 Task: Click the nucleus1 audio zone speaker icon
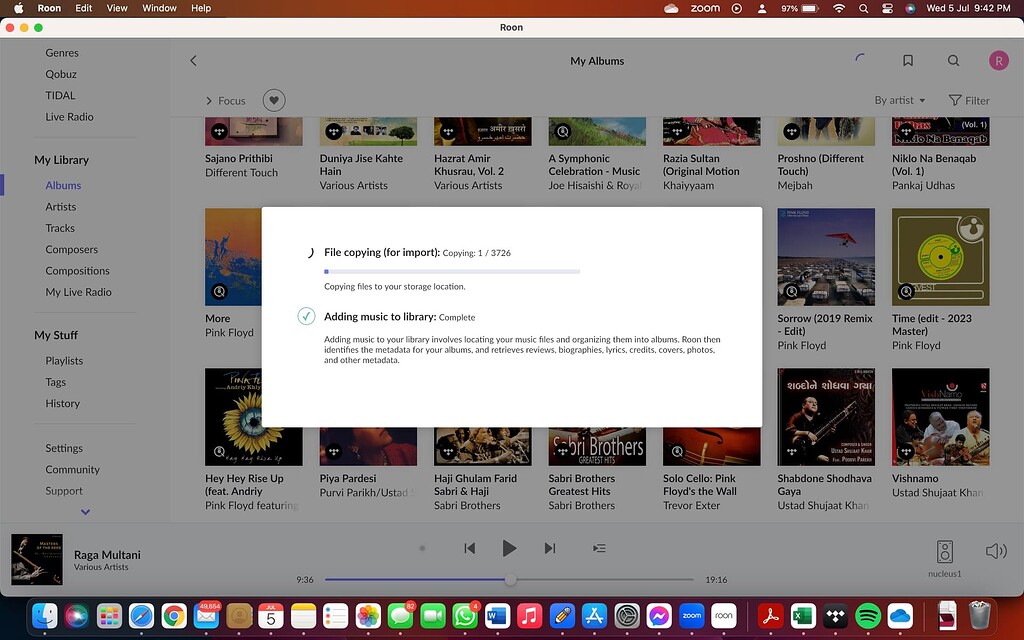945,552
